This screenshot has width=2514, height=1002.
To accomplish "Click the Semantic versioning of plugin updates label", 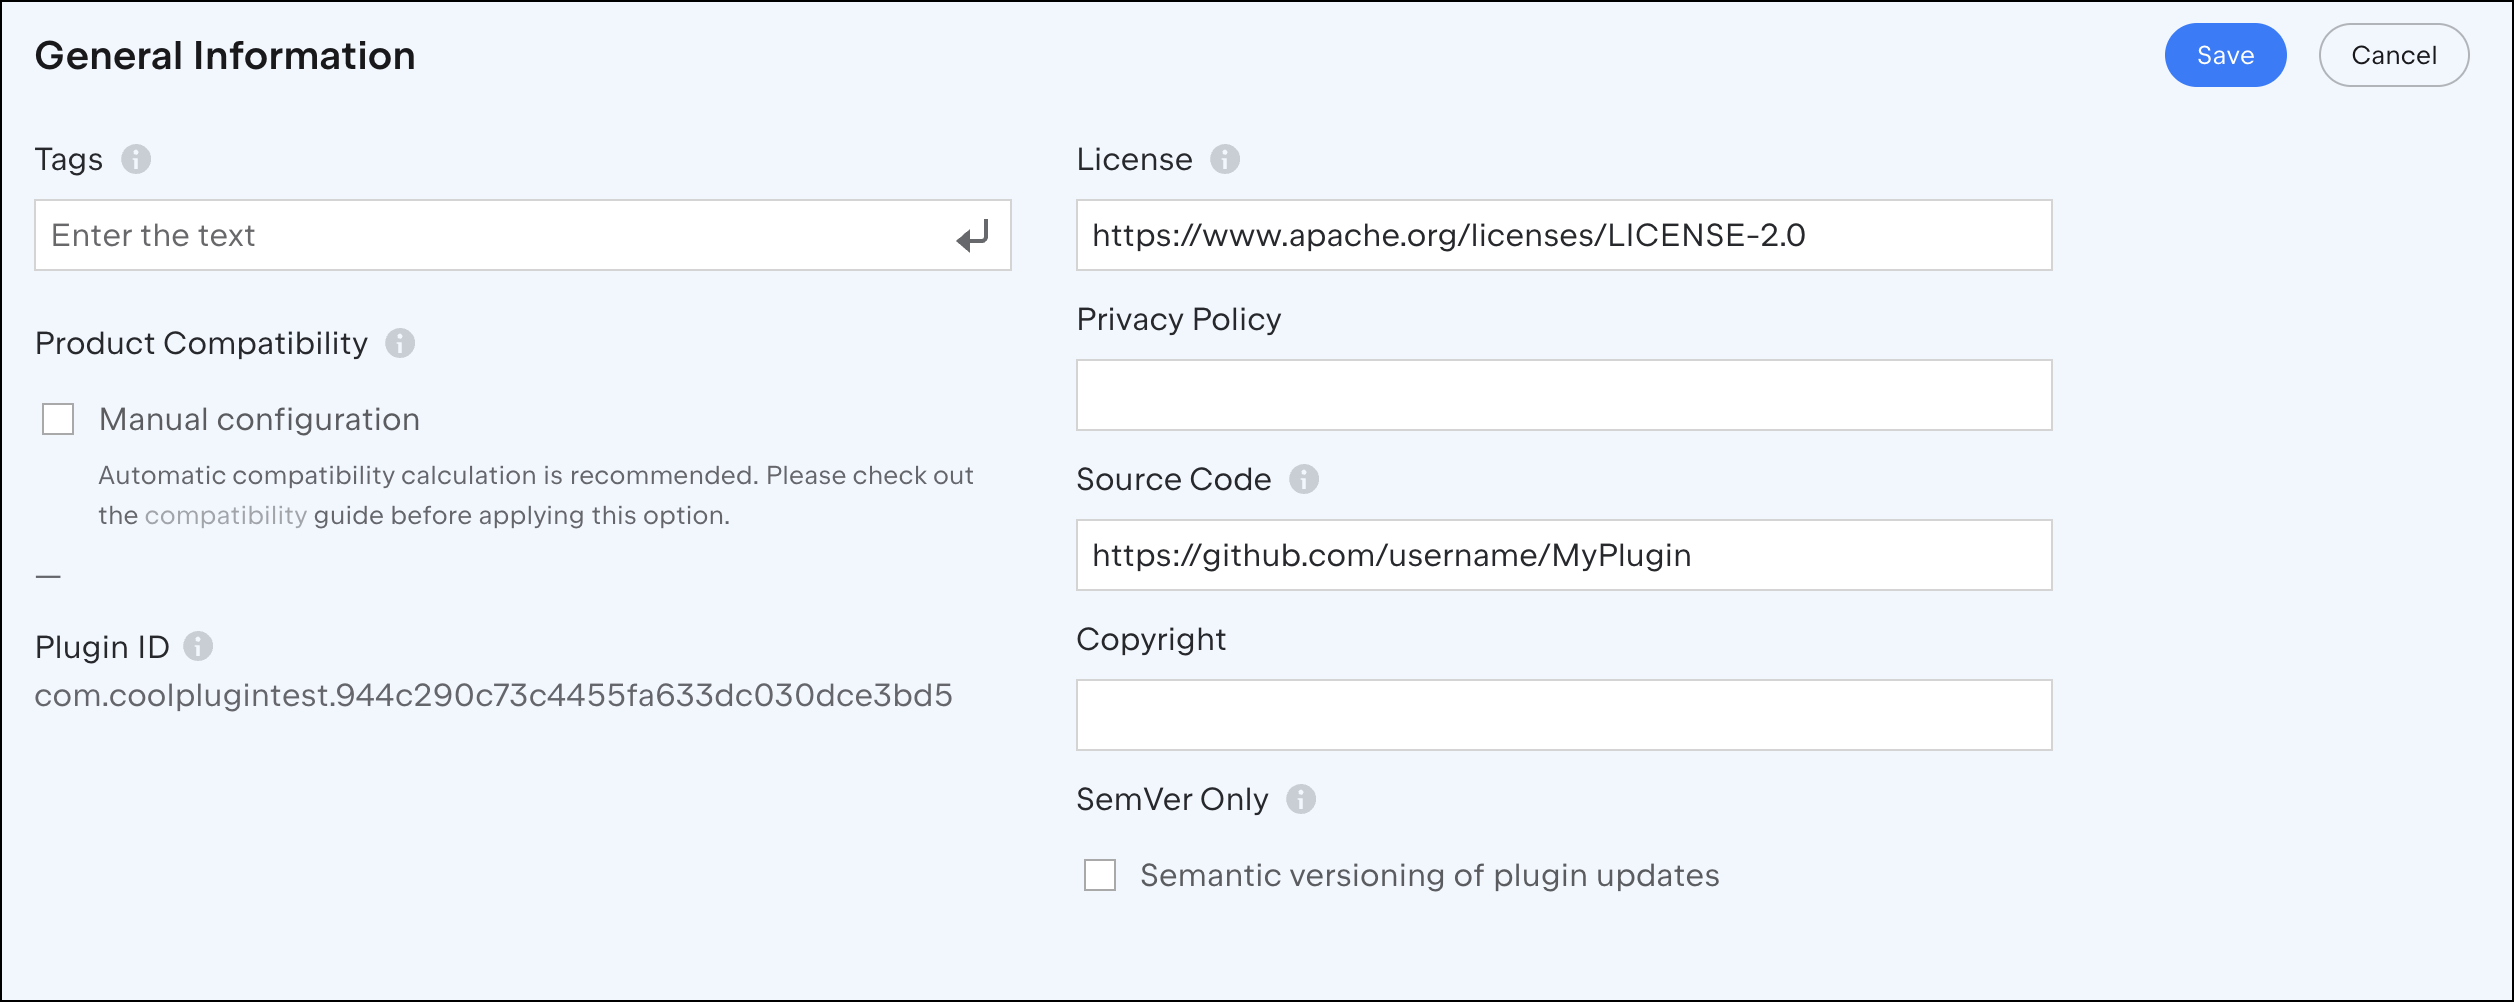I will tap(1430, 875).
